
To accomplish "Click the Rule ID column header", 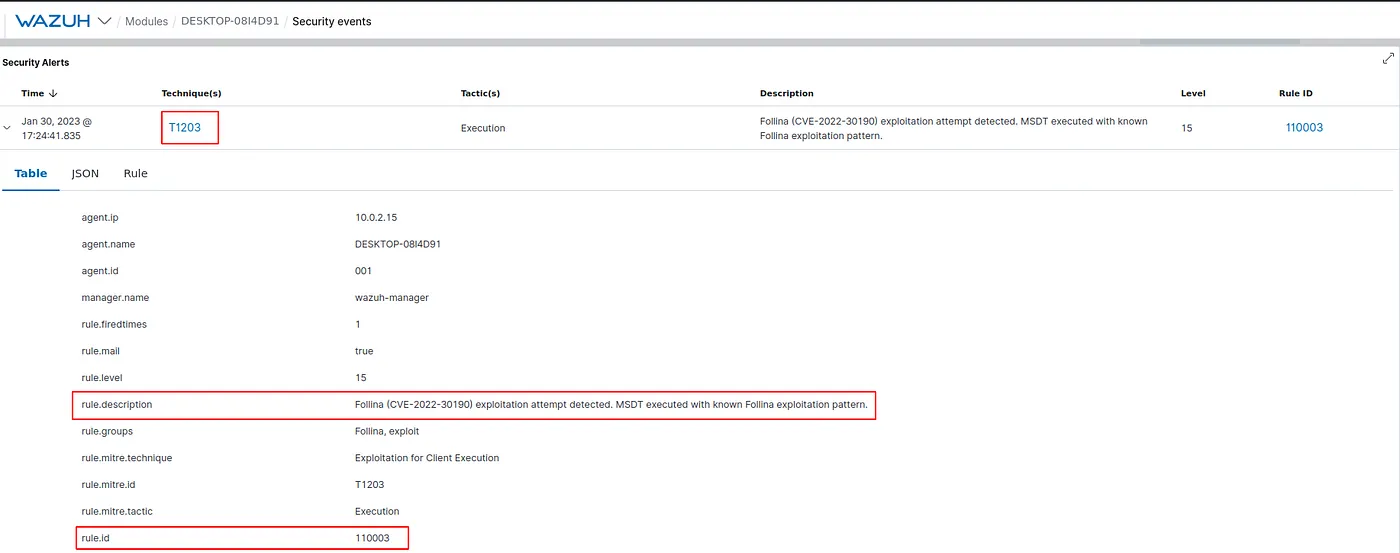I will click(x=1295, y=94).
